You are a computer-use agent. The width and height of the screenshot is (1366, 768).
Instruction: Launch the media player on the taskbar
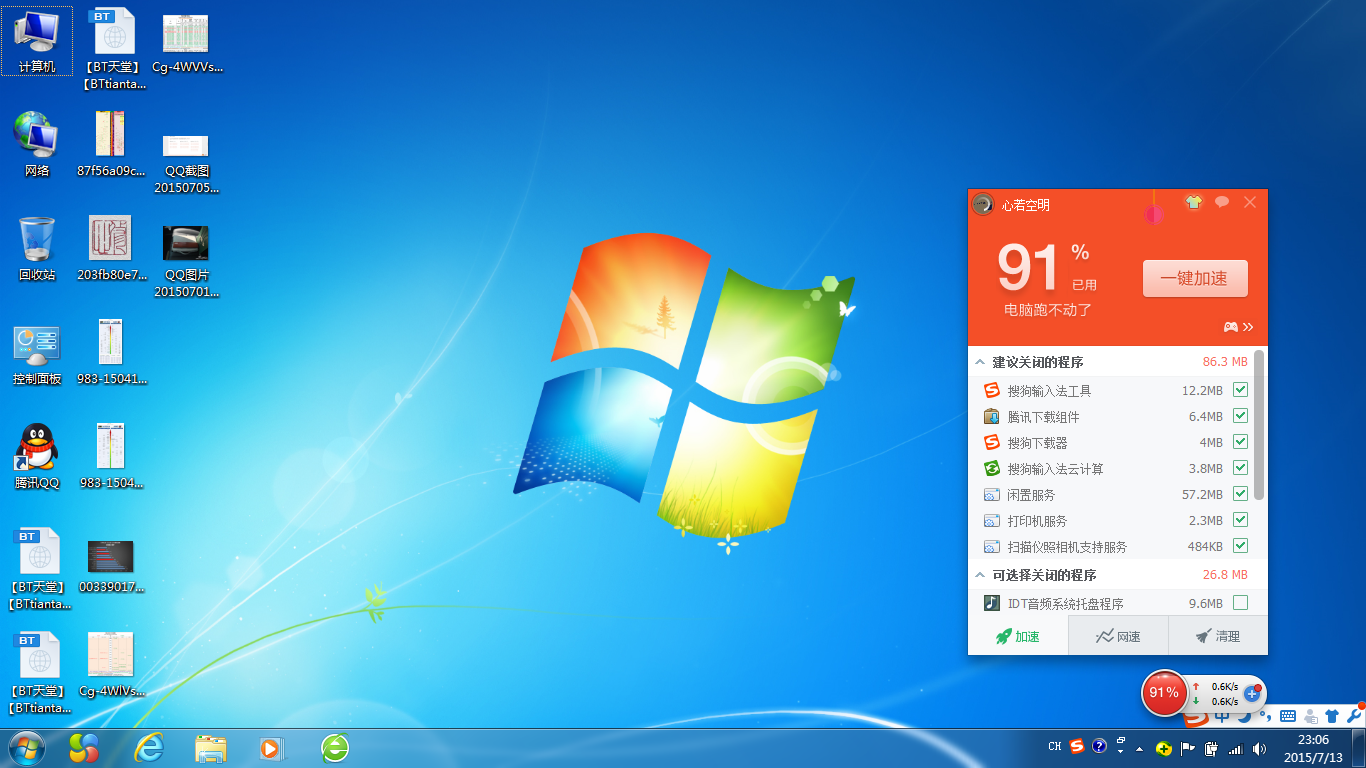272,748
